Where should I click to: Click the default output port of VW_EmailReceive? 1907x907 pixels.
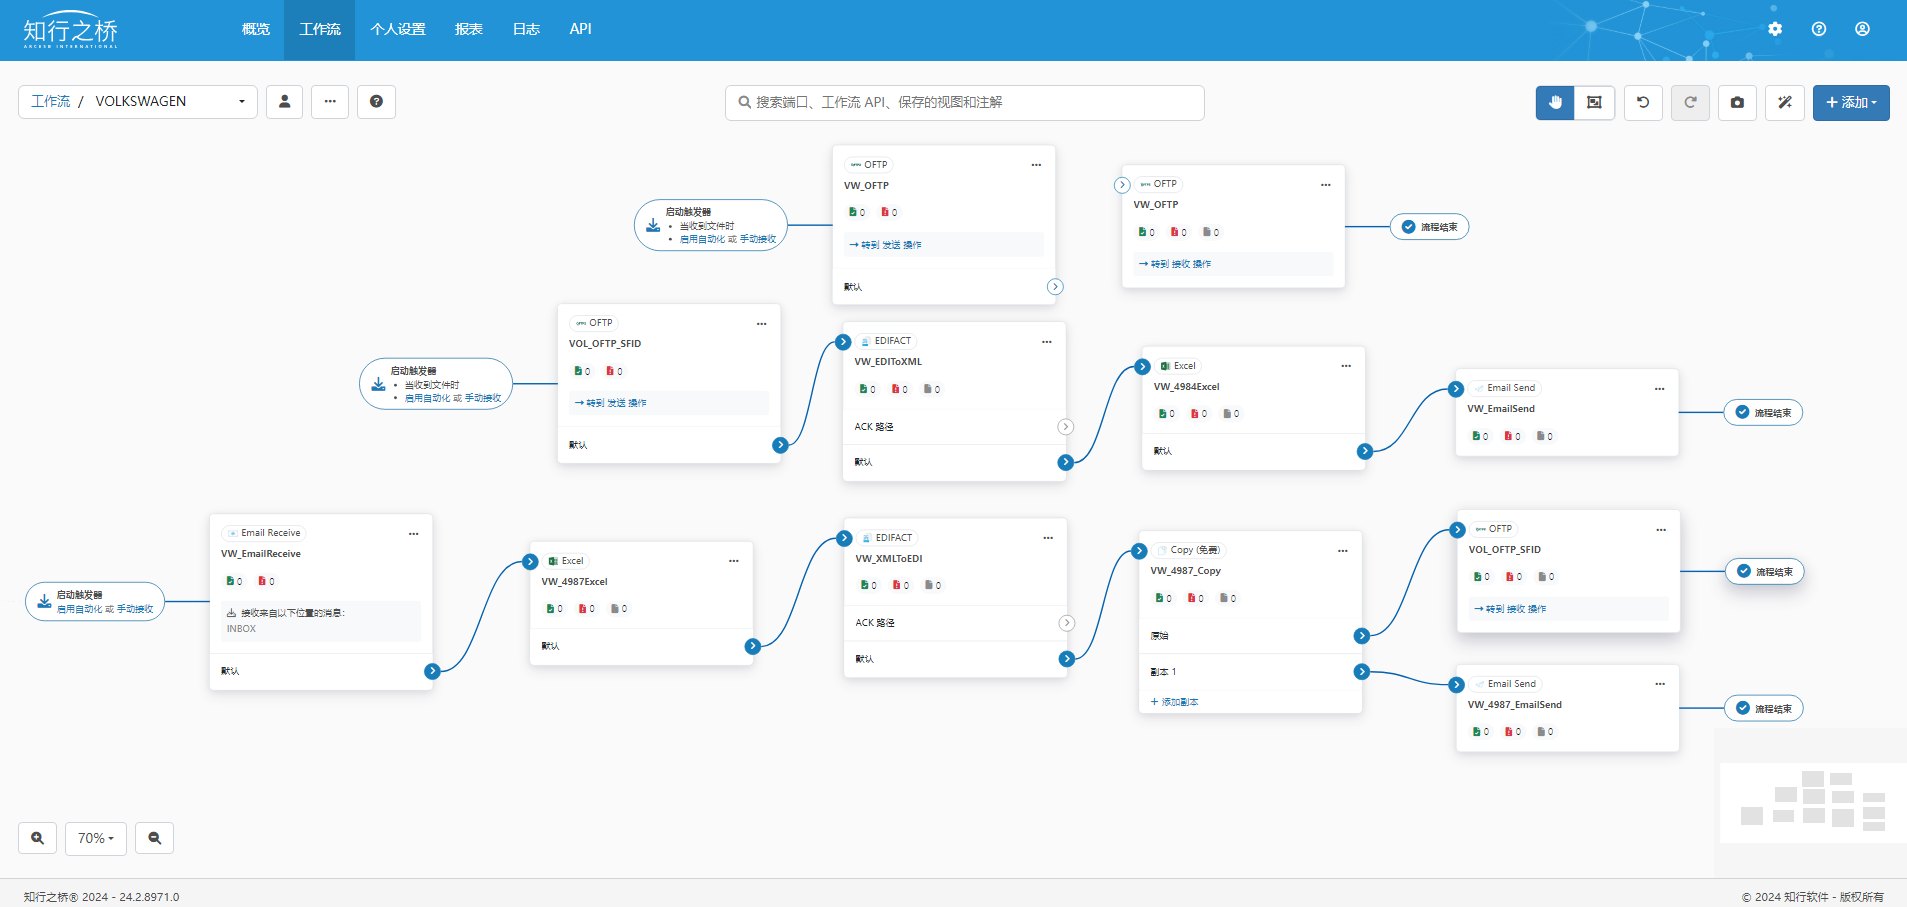click(x=432, y=671)
